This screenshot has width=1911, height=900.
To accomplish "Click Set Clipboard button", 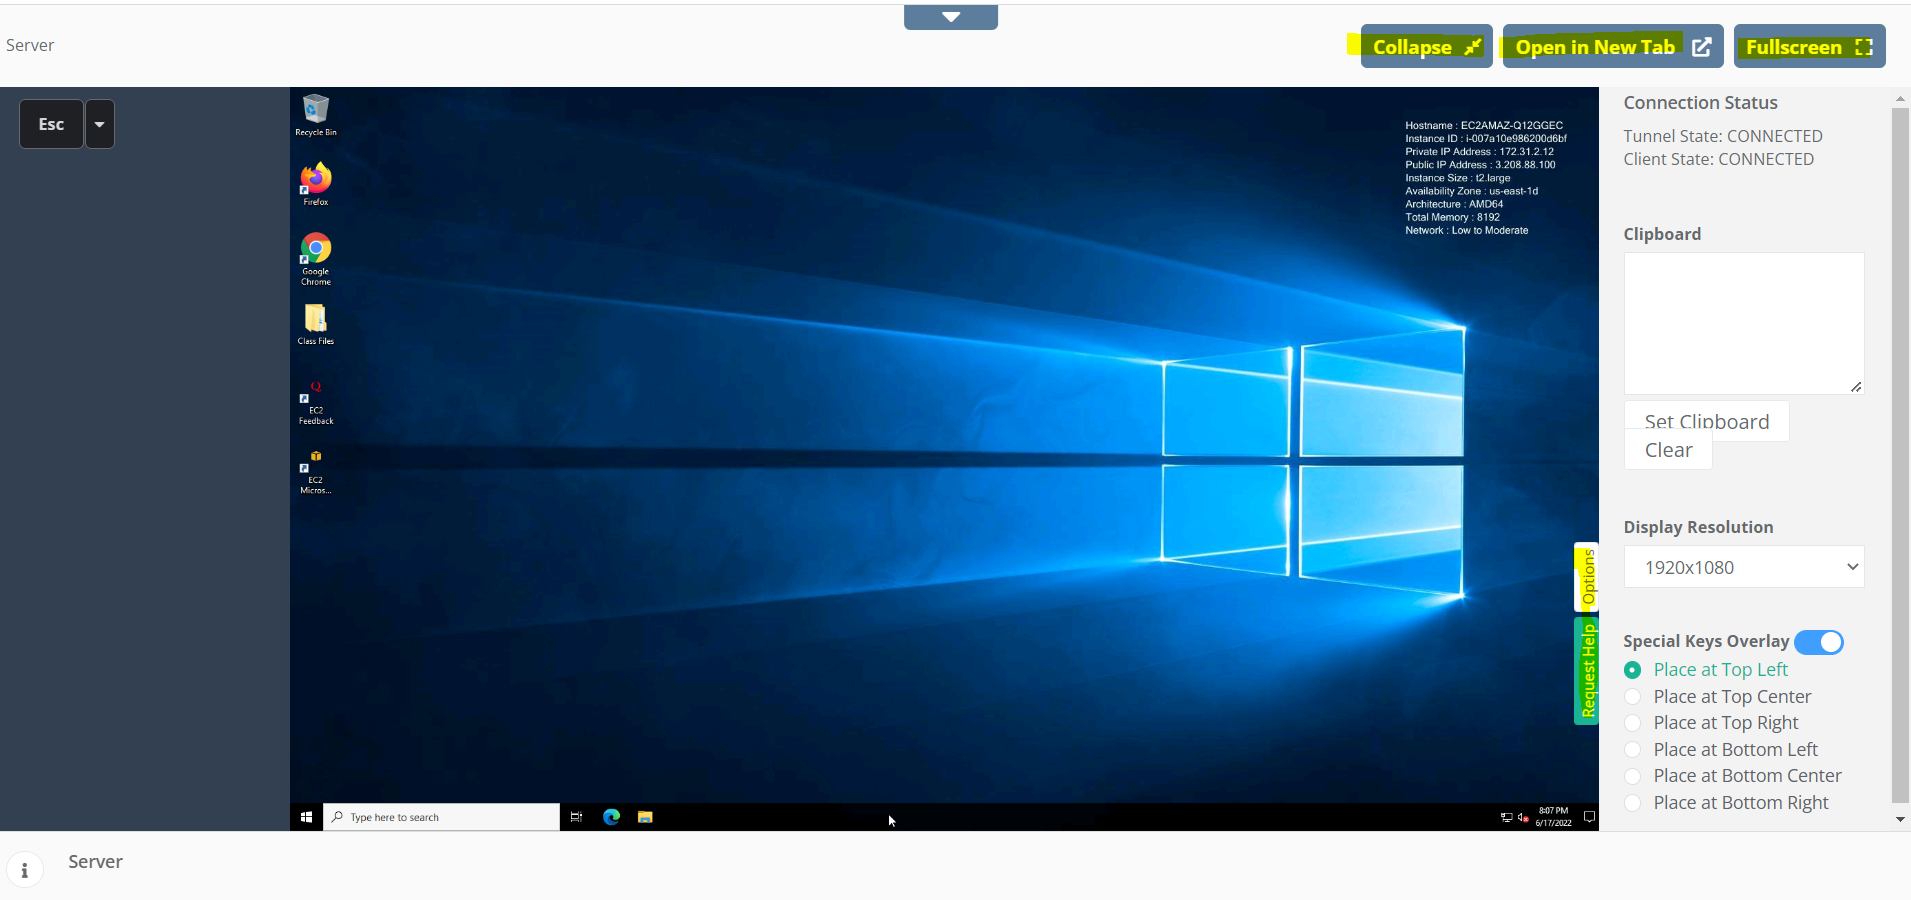I will click(x=1707, y=422).
